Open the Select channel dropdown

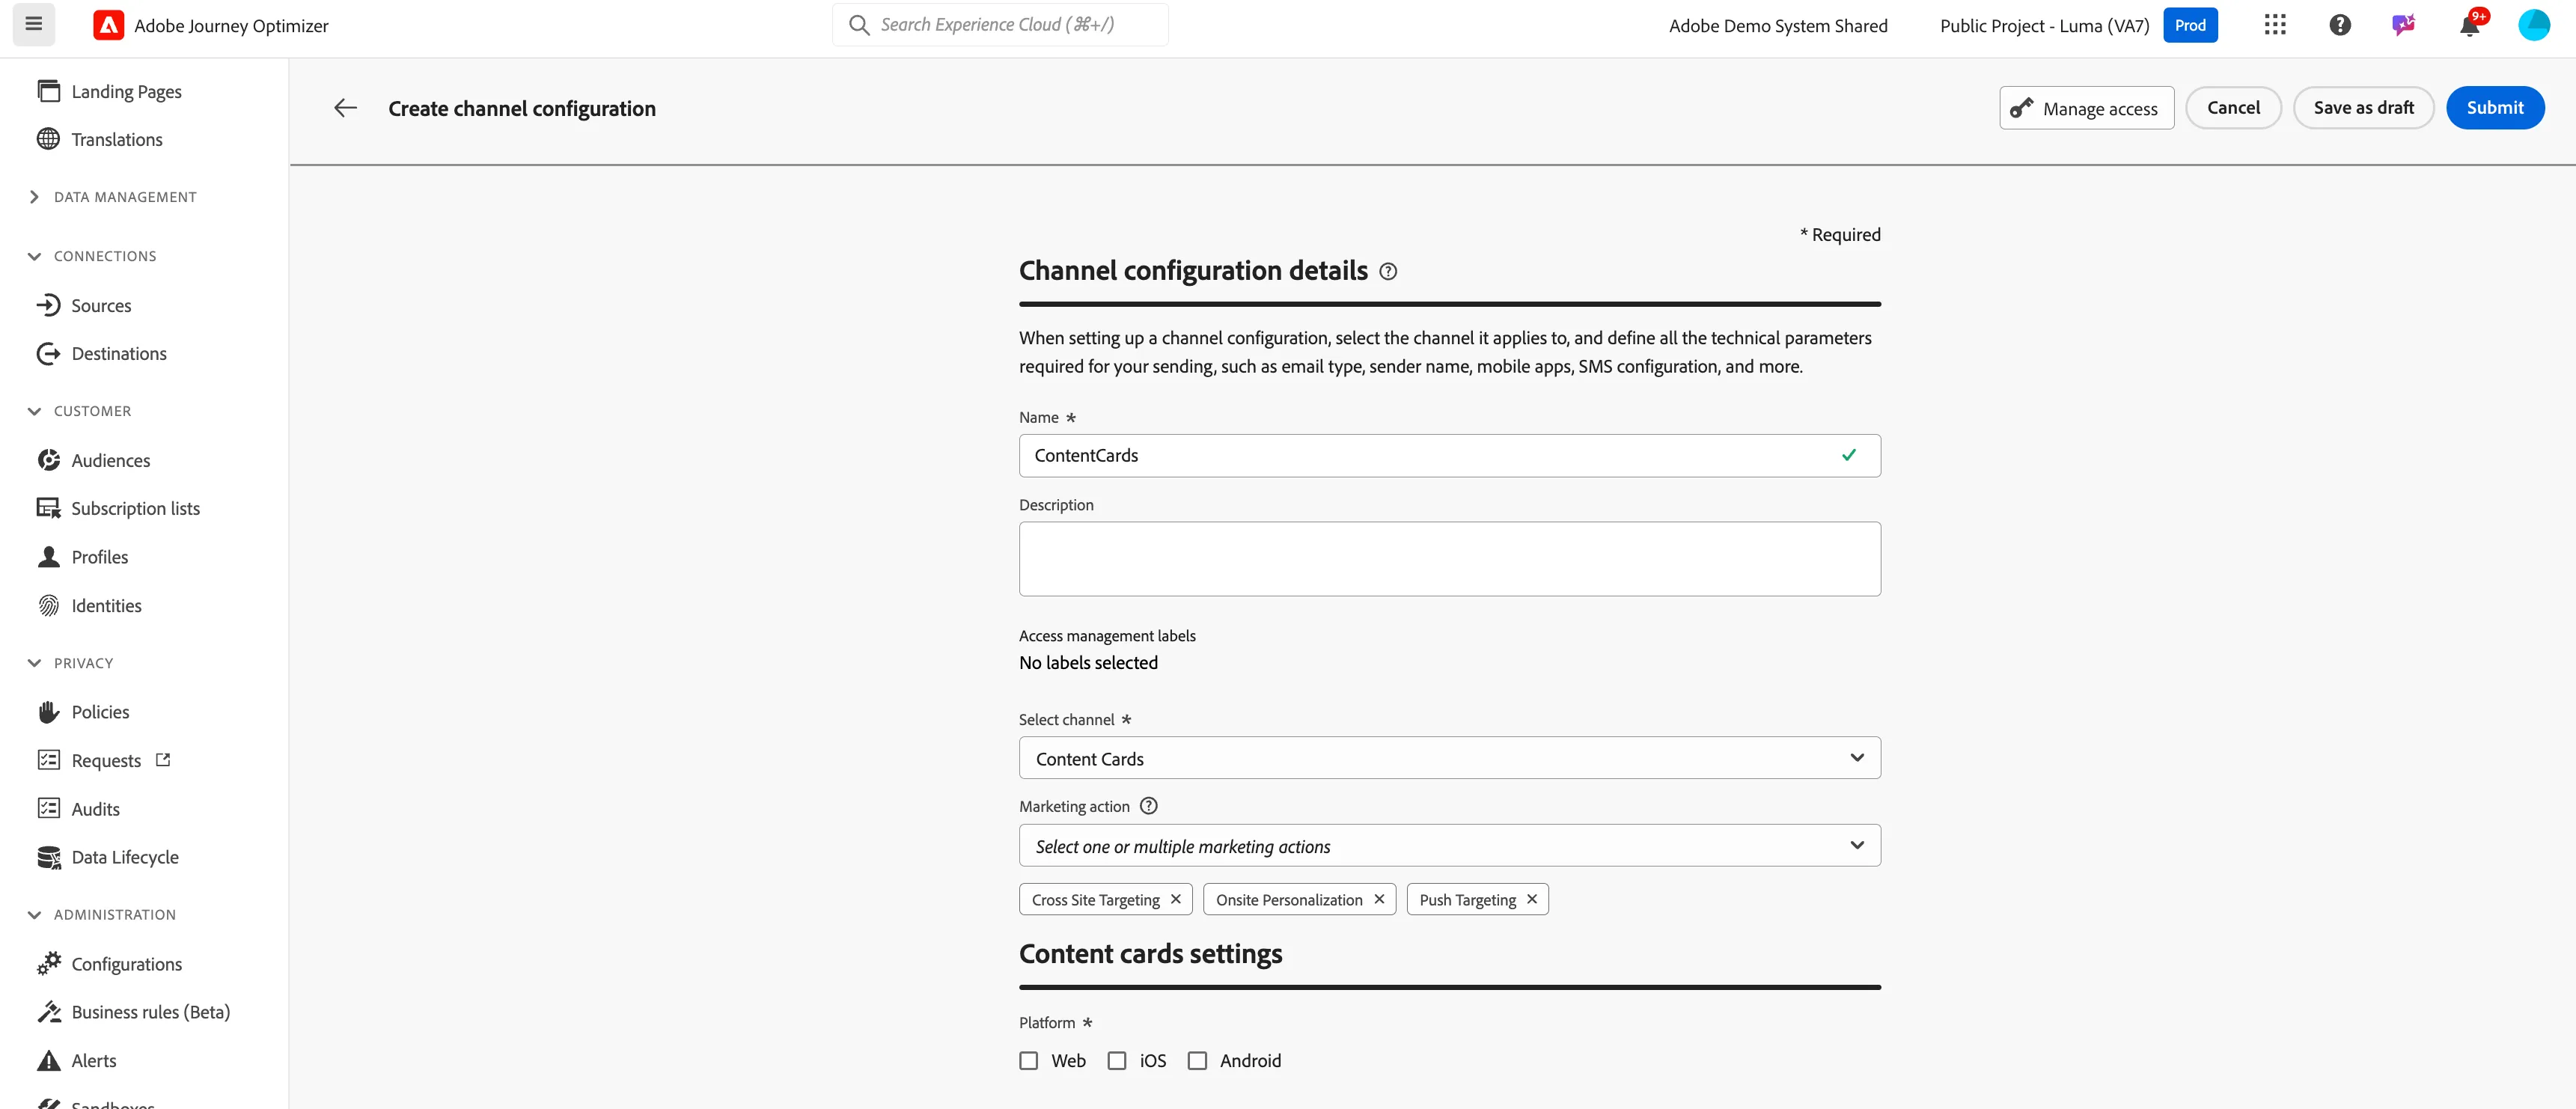pyautogui.click(x=1449, y=758)
